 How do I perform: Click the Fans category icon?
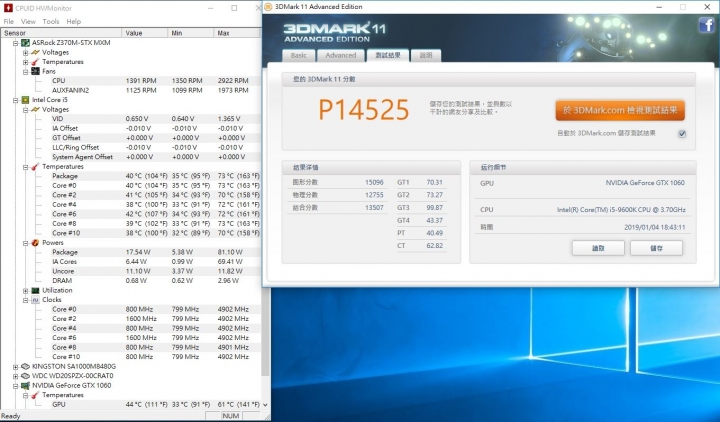click(35, 71)
